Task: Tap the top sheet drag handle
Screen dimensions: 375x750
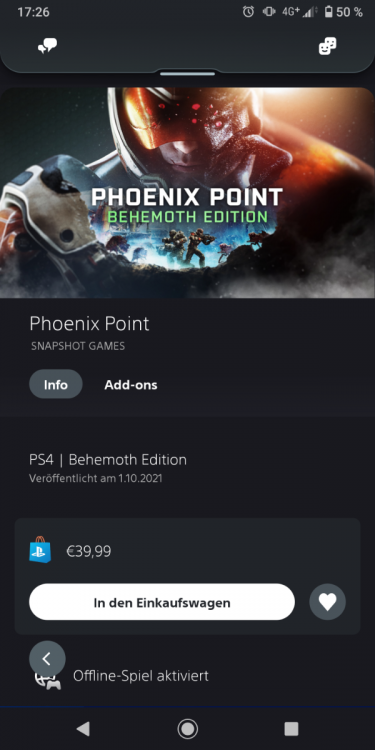Action: tap(188, 74)
